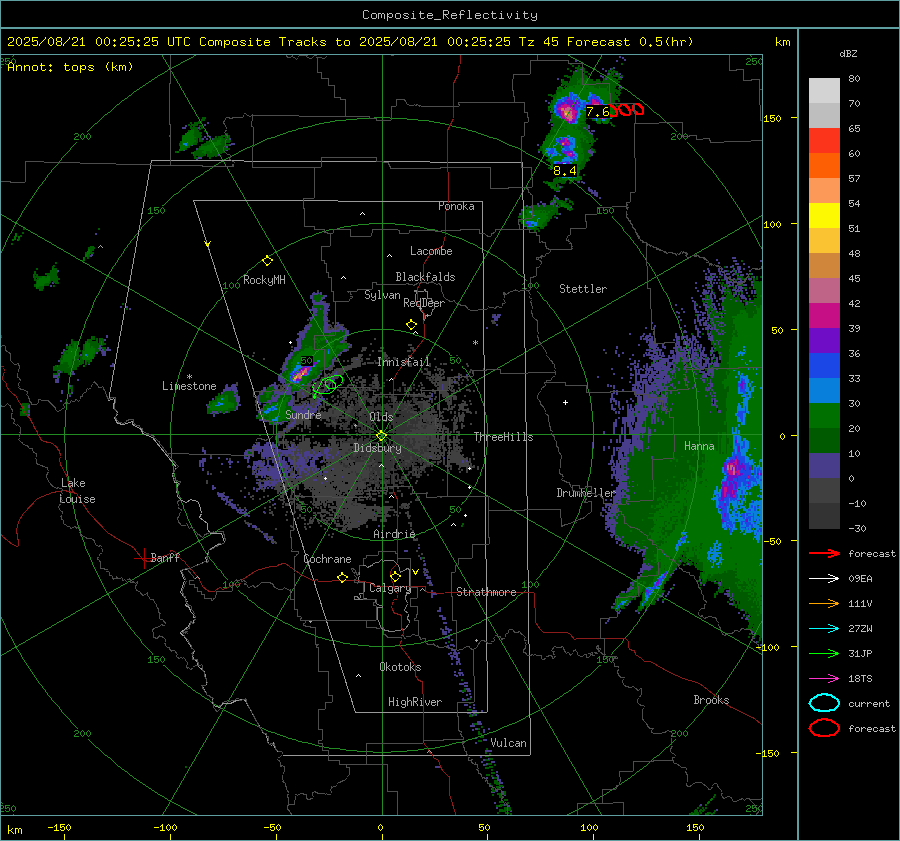Click the Brooks city label

pyautogui.click(x=711, y=700)
